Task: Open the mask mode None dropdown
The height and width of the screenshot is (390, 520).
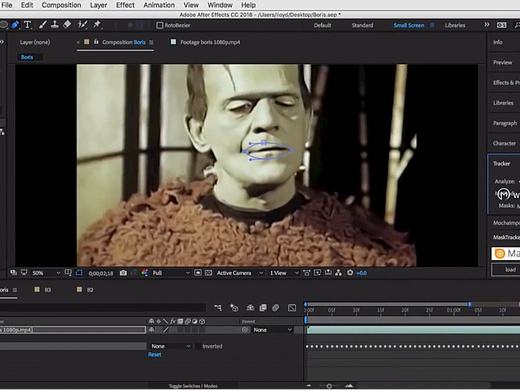Action: pyautogui.click(x=170, y=346)
